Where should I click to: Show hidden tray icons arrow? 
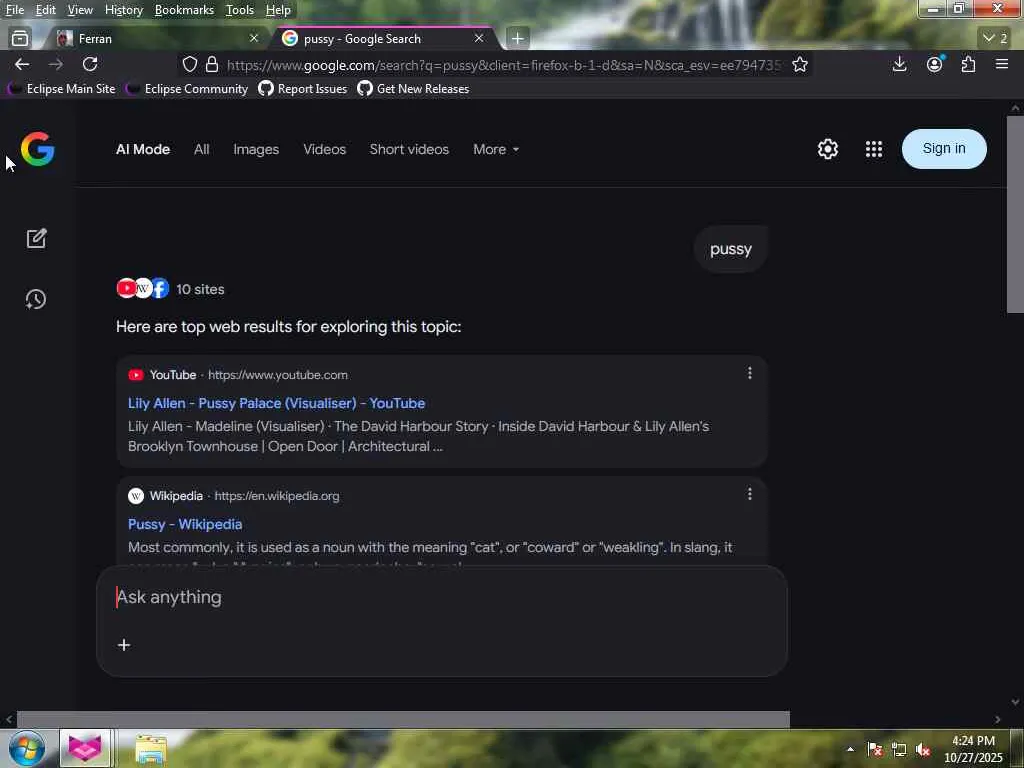850,750
